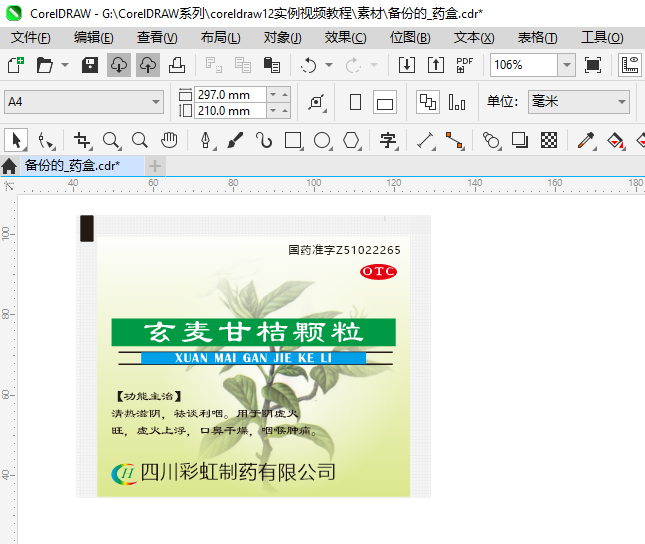This screenshot has width=645, height=544.
Task: Select the second magnifier tool
Action: coord(140,140)
